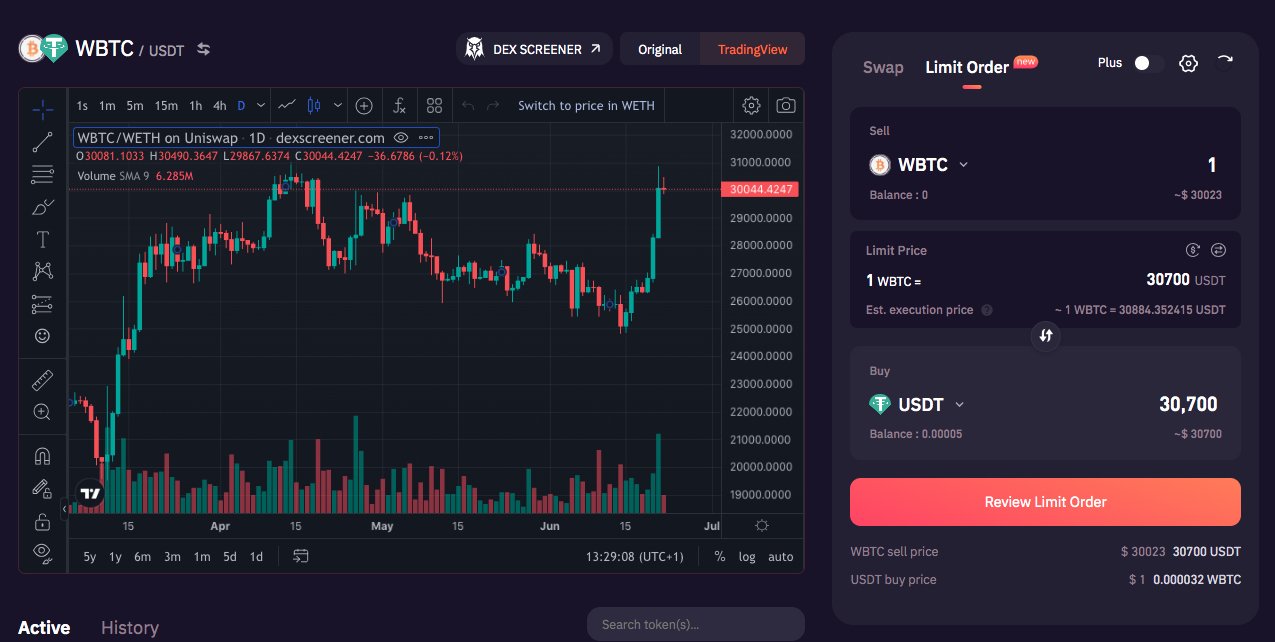
Task: Take a chart snapshot with camera
Action: click(x=786, y=105)
